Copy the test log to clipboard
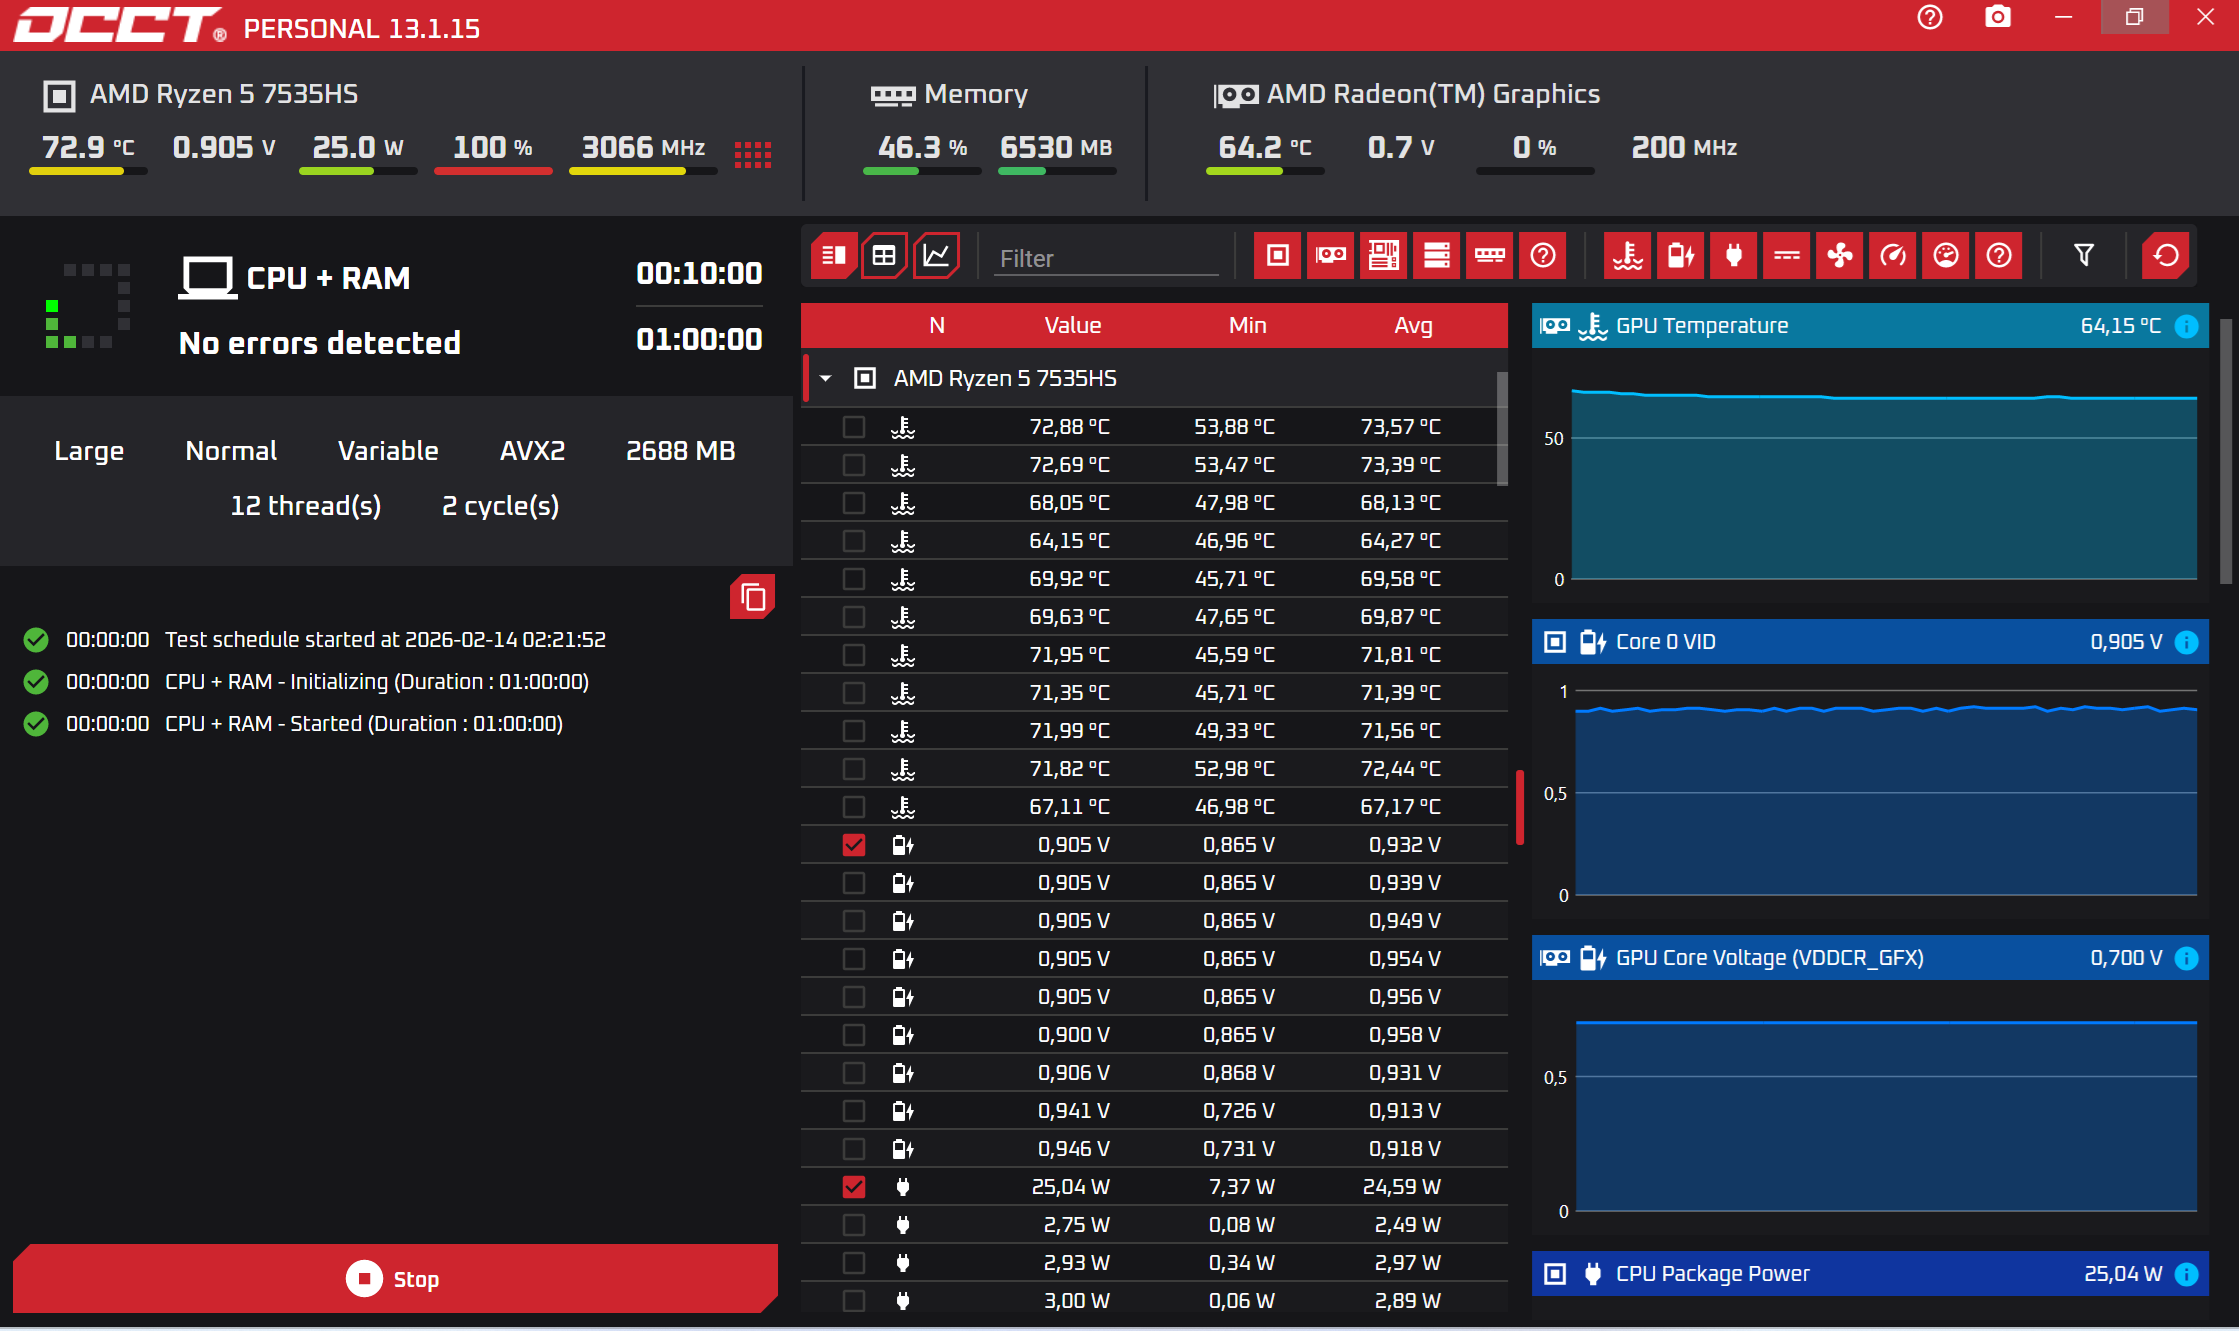This screenshot has width=2239, height=1331. pyautogui.click(x=753, y=598)
